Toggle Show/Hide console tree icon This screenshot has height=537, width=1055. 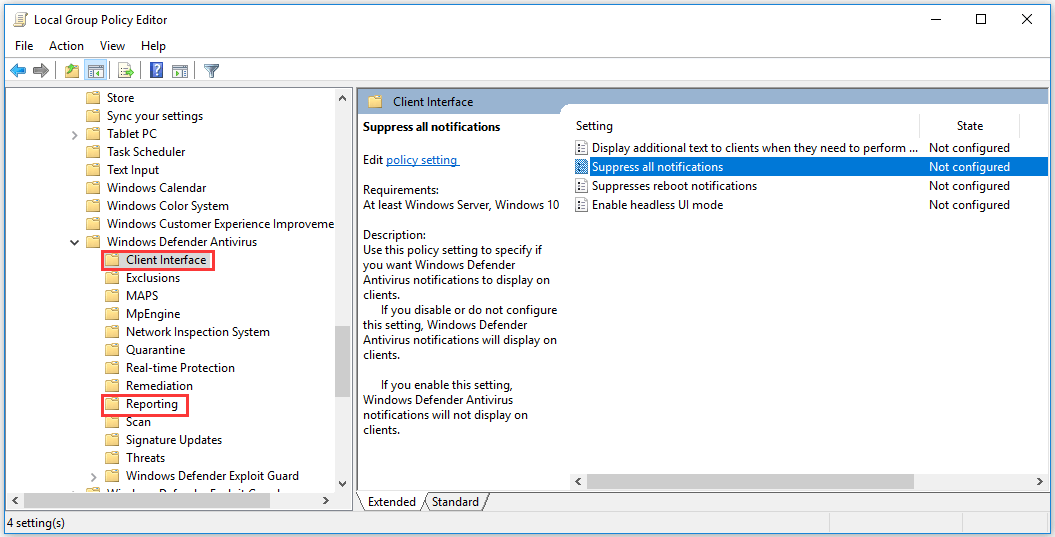96,70
